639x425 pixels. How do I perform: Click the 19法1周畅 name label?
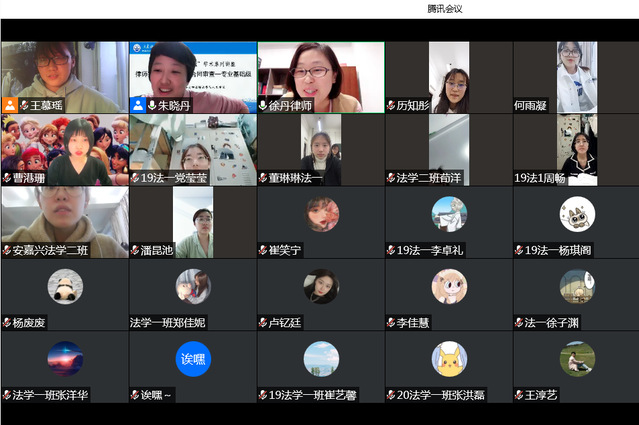click(540, 178)
